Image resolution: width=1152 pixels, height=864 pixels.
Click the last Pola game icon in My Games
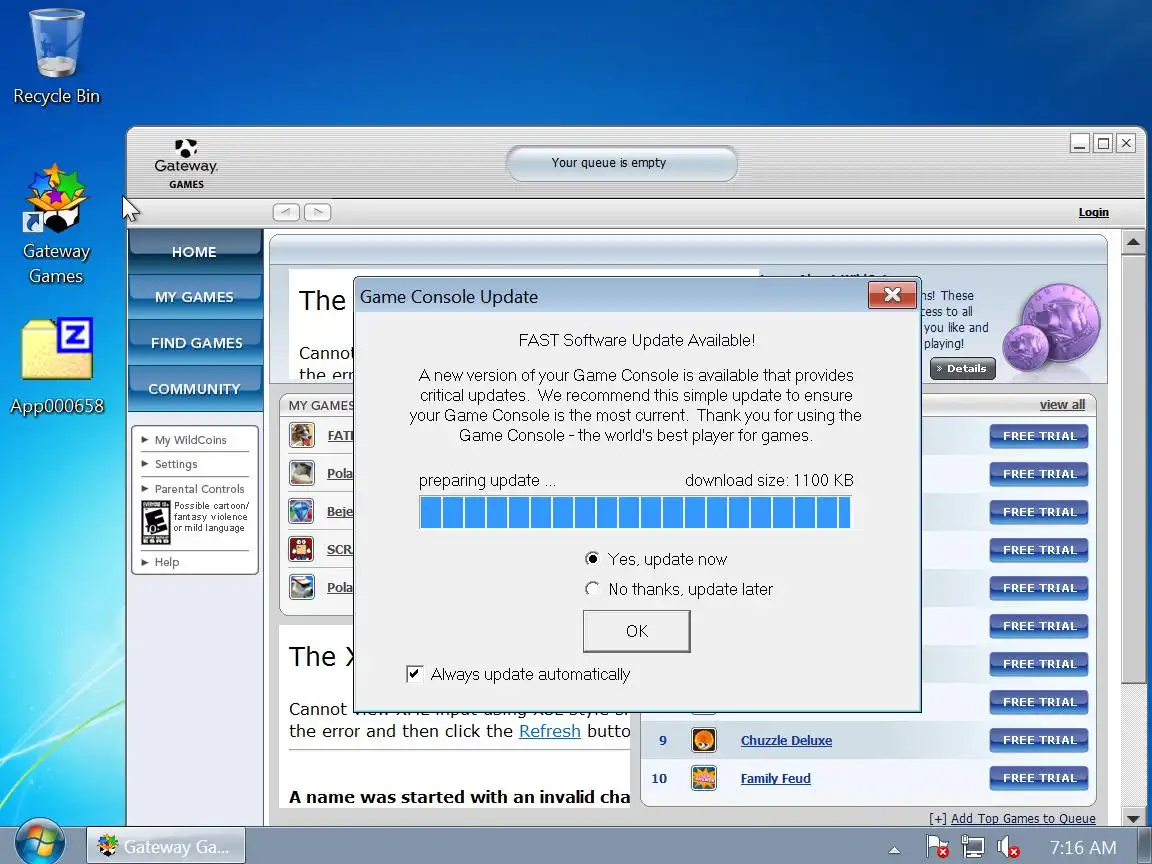point(301,587)
